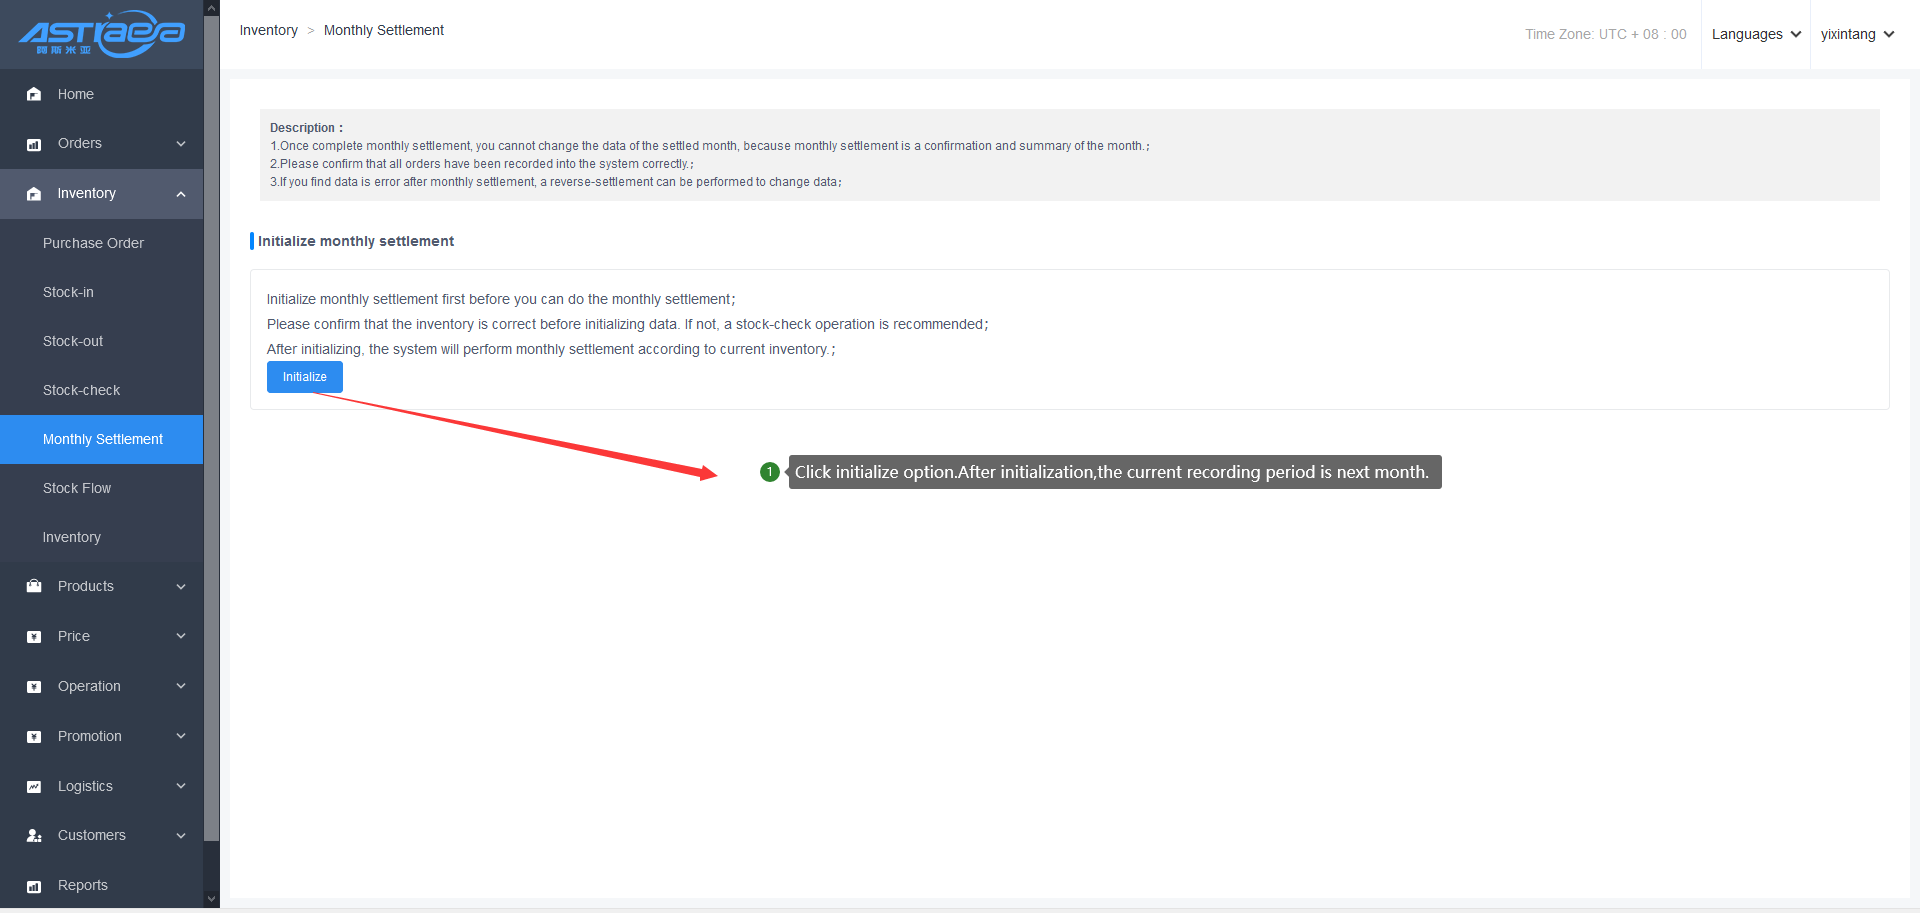Expand the Promotion submenu arrow

(181, 737)
